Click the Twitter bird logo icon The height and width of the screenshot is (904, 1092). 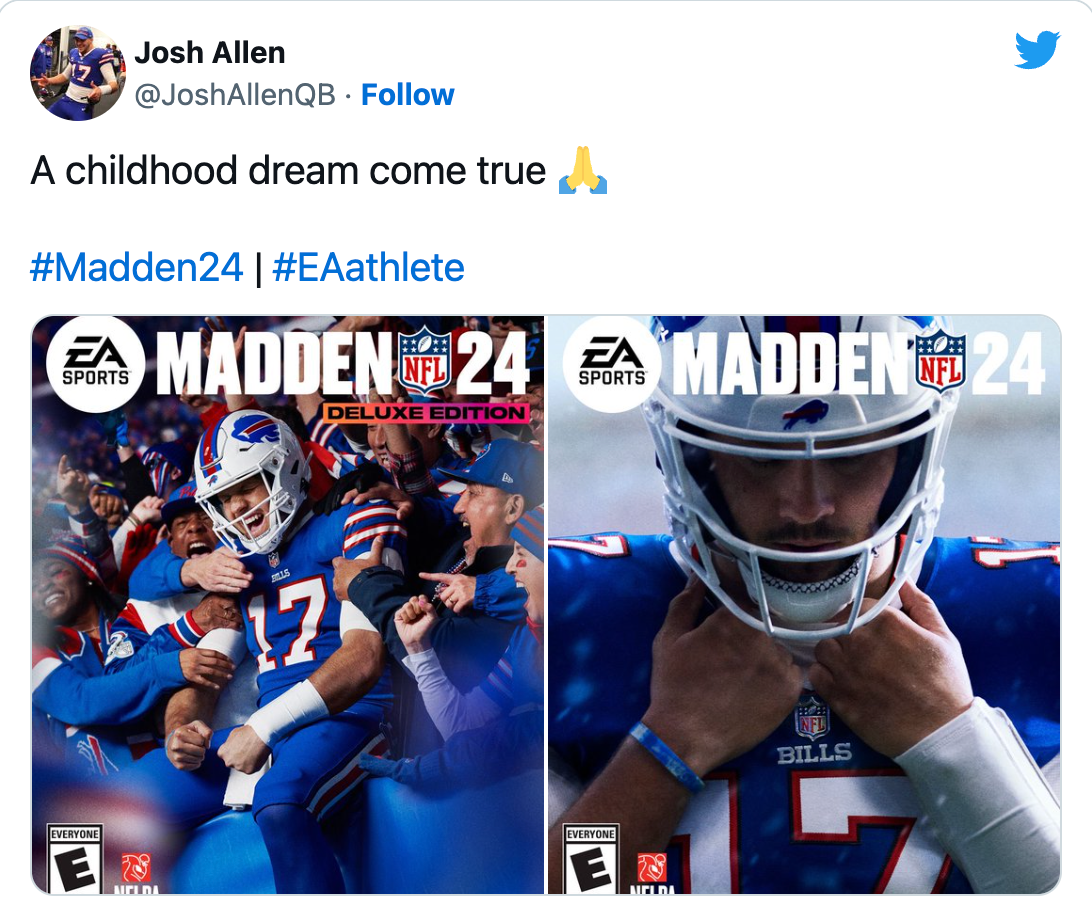(x=1037, y=49)
